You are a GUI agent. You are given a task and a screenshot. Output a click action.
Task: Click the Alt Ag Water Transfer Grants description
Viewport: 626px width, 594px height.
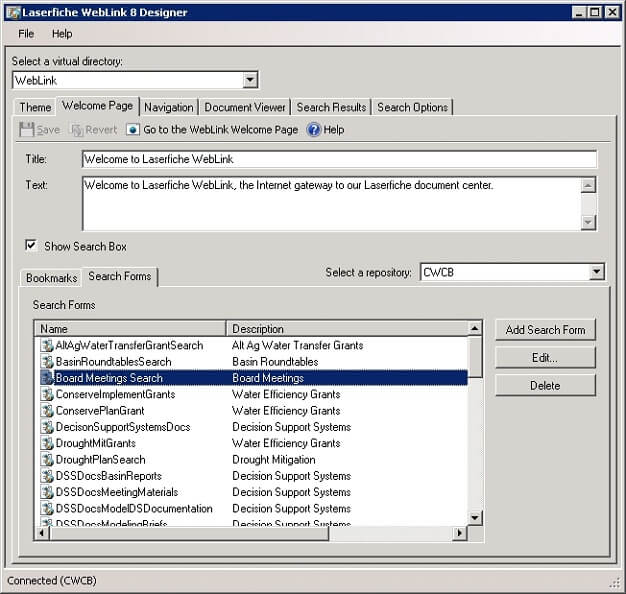298,345
